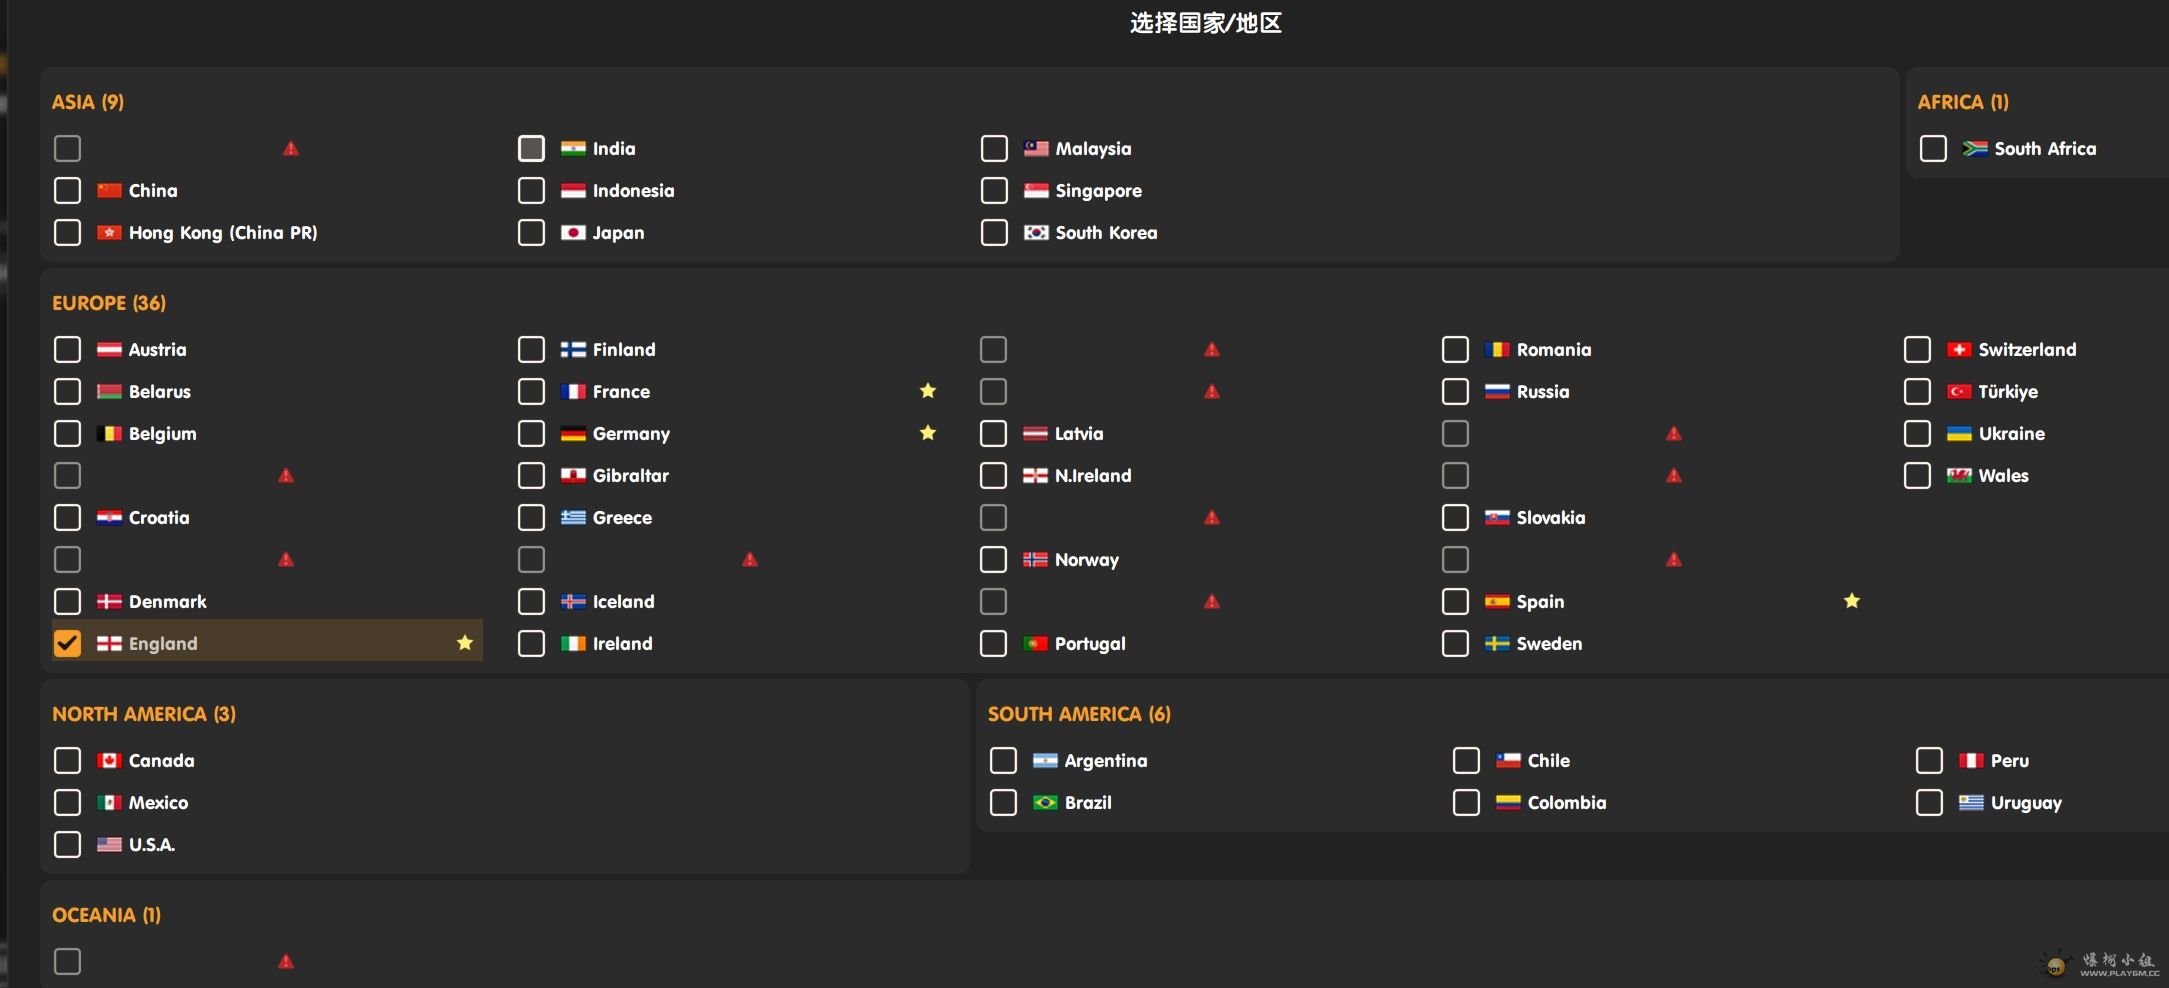Click the Iceland label
This screenshot has width=2169, height=988.
click(623, 601)
